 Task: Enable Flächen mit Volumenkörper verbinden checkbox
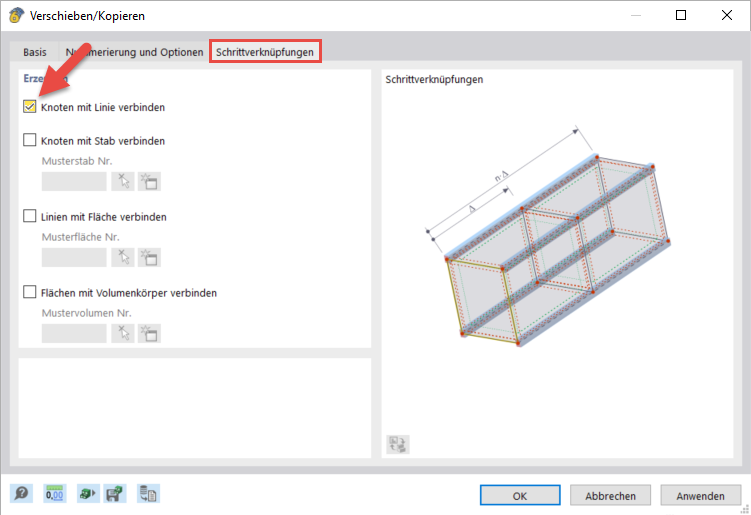coord(30,292)
